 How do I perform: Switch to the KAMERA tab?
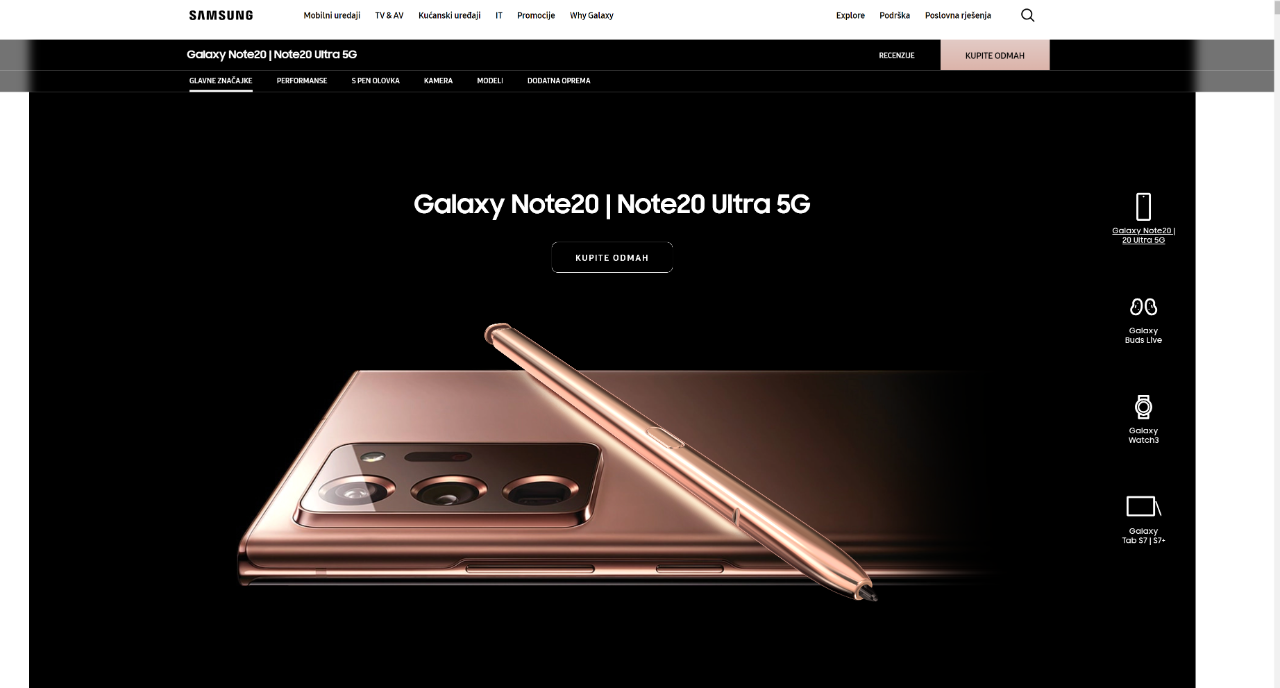438,80
